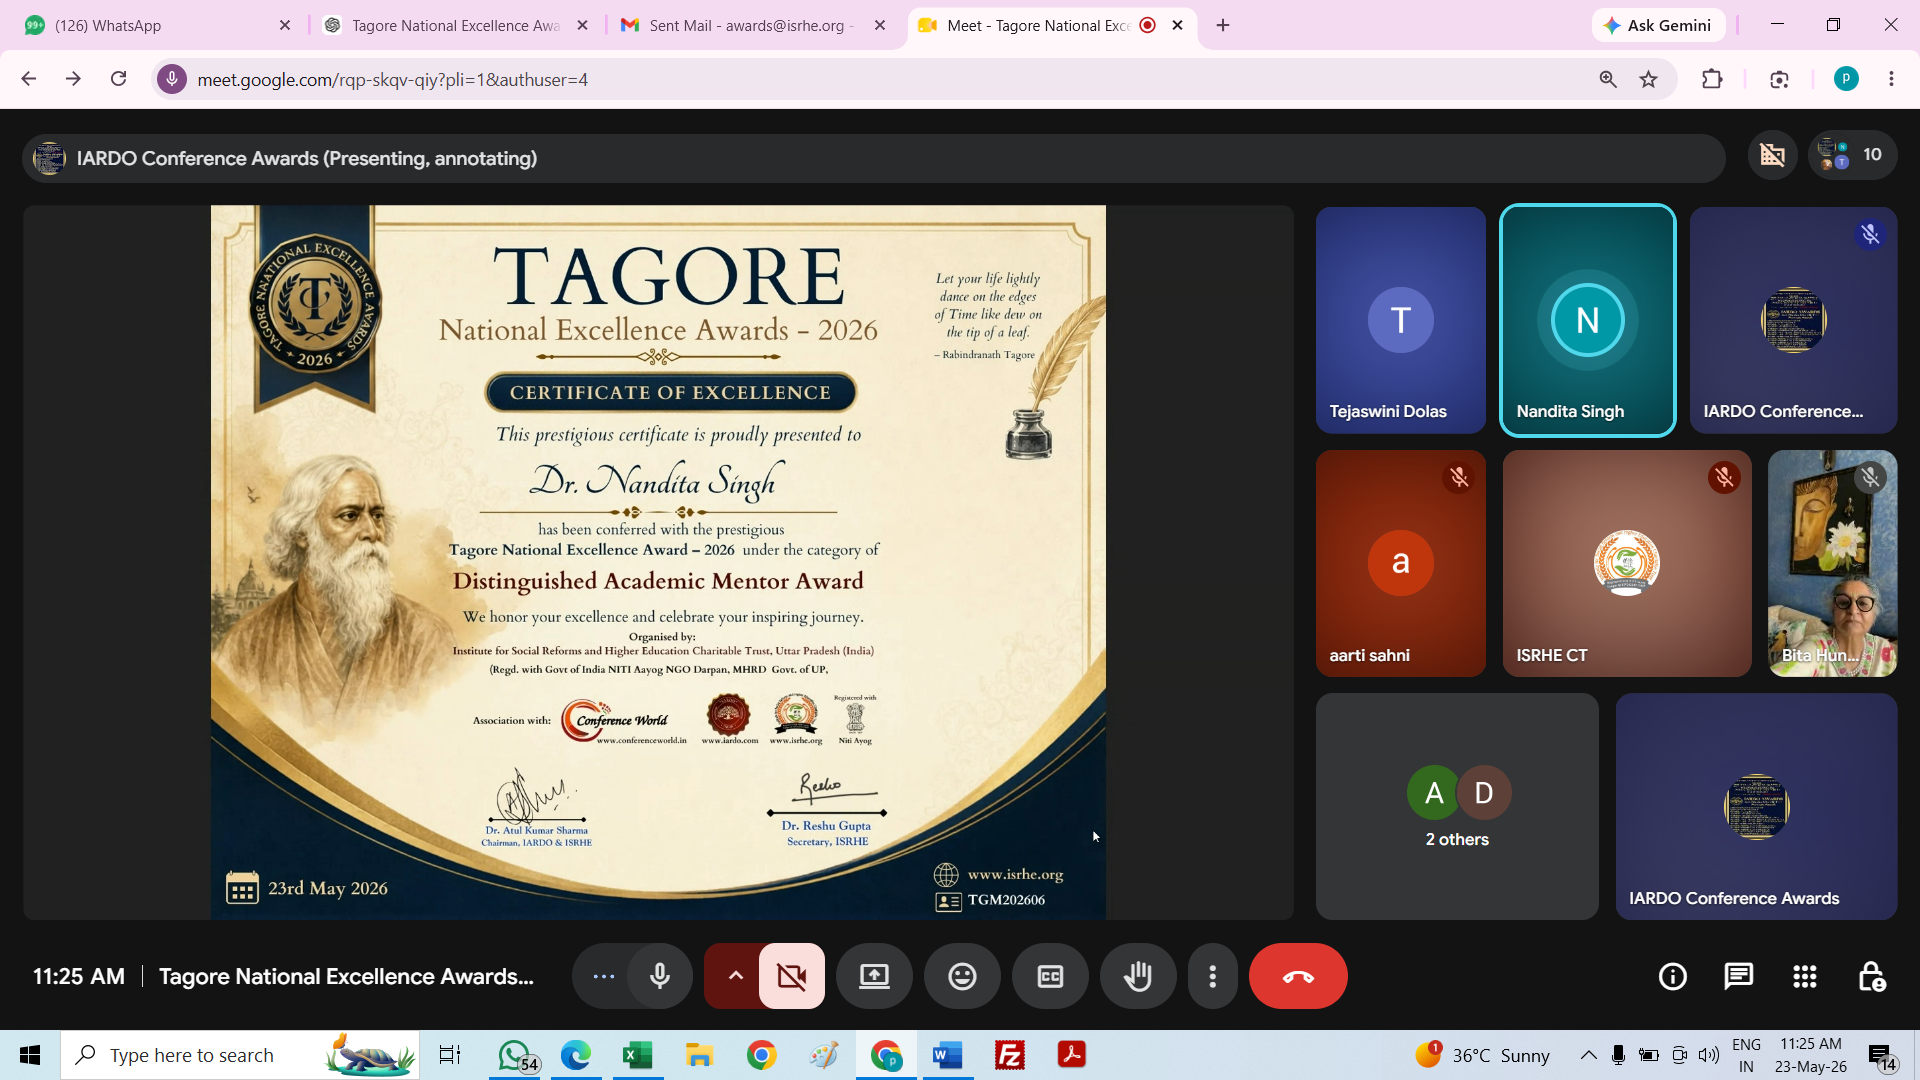The width and height of the screenshot is (1920, 1080).
Task: Switch to Tagore National Excellence Awards tab
Action: click(x=455, y=25)
